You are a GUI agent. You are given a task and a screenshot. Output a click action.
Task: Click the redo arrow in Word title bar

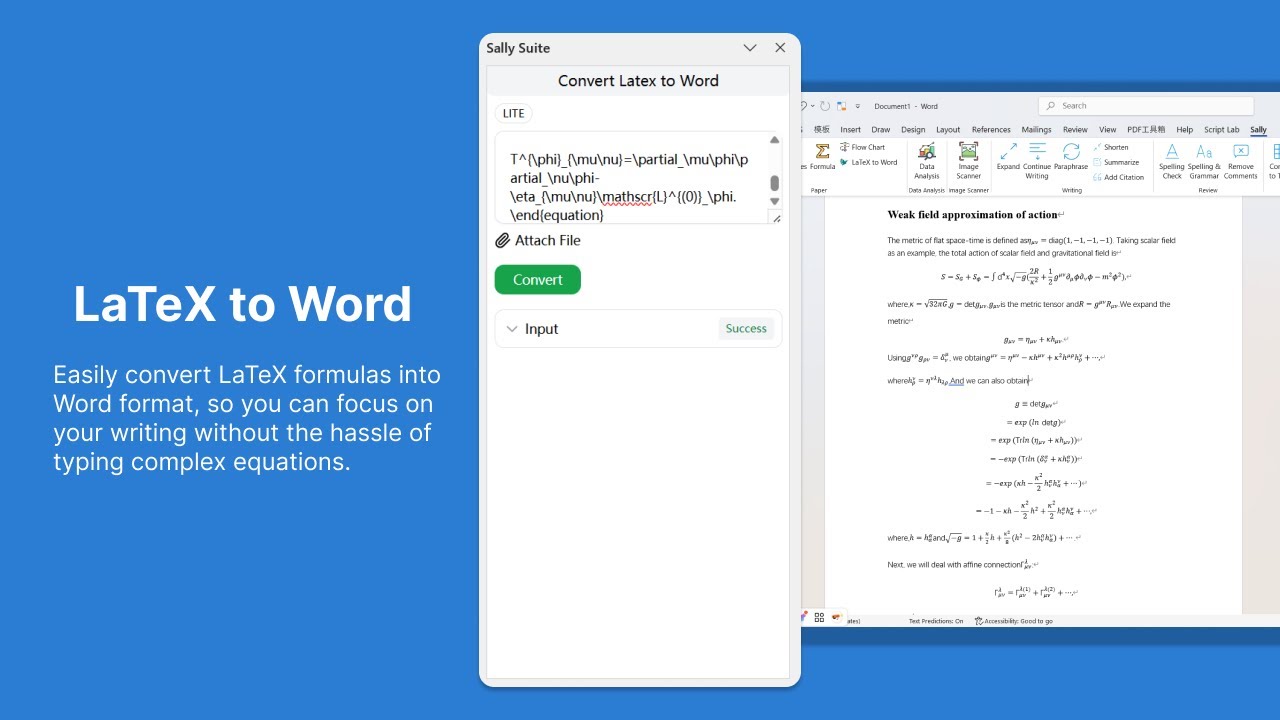tap(825, 106)
